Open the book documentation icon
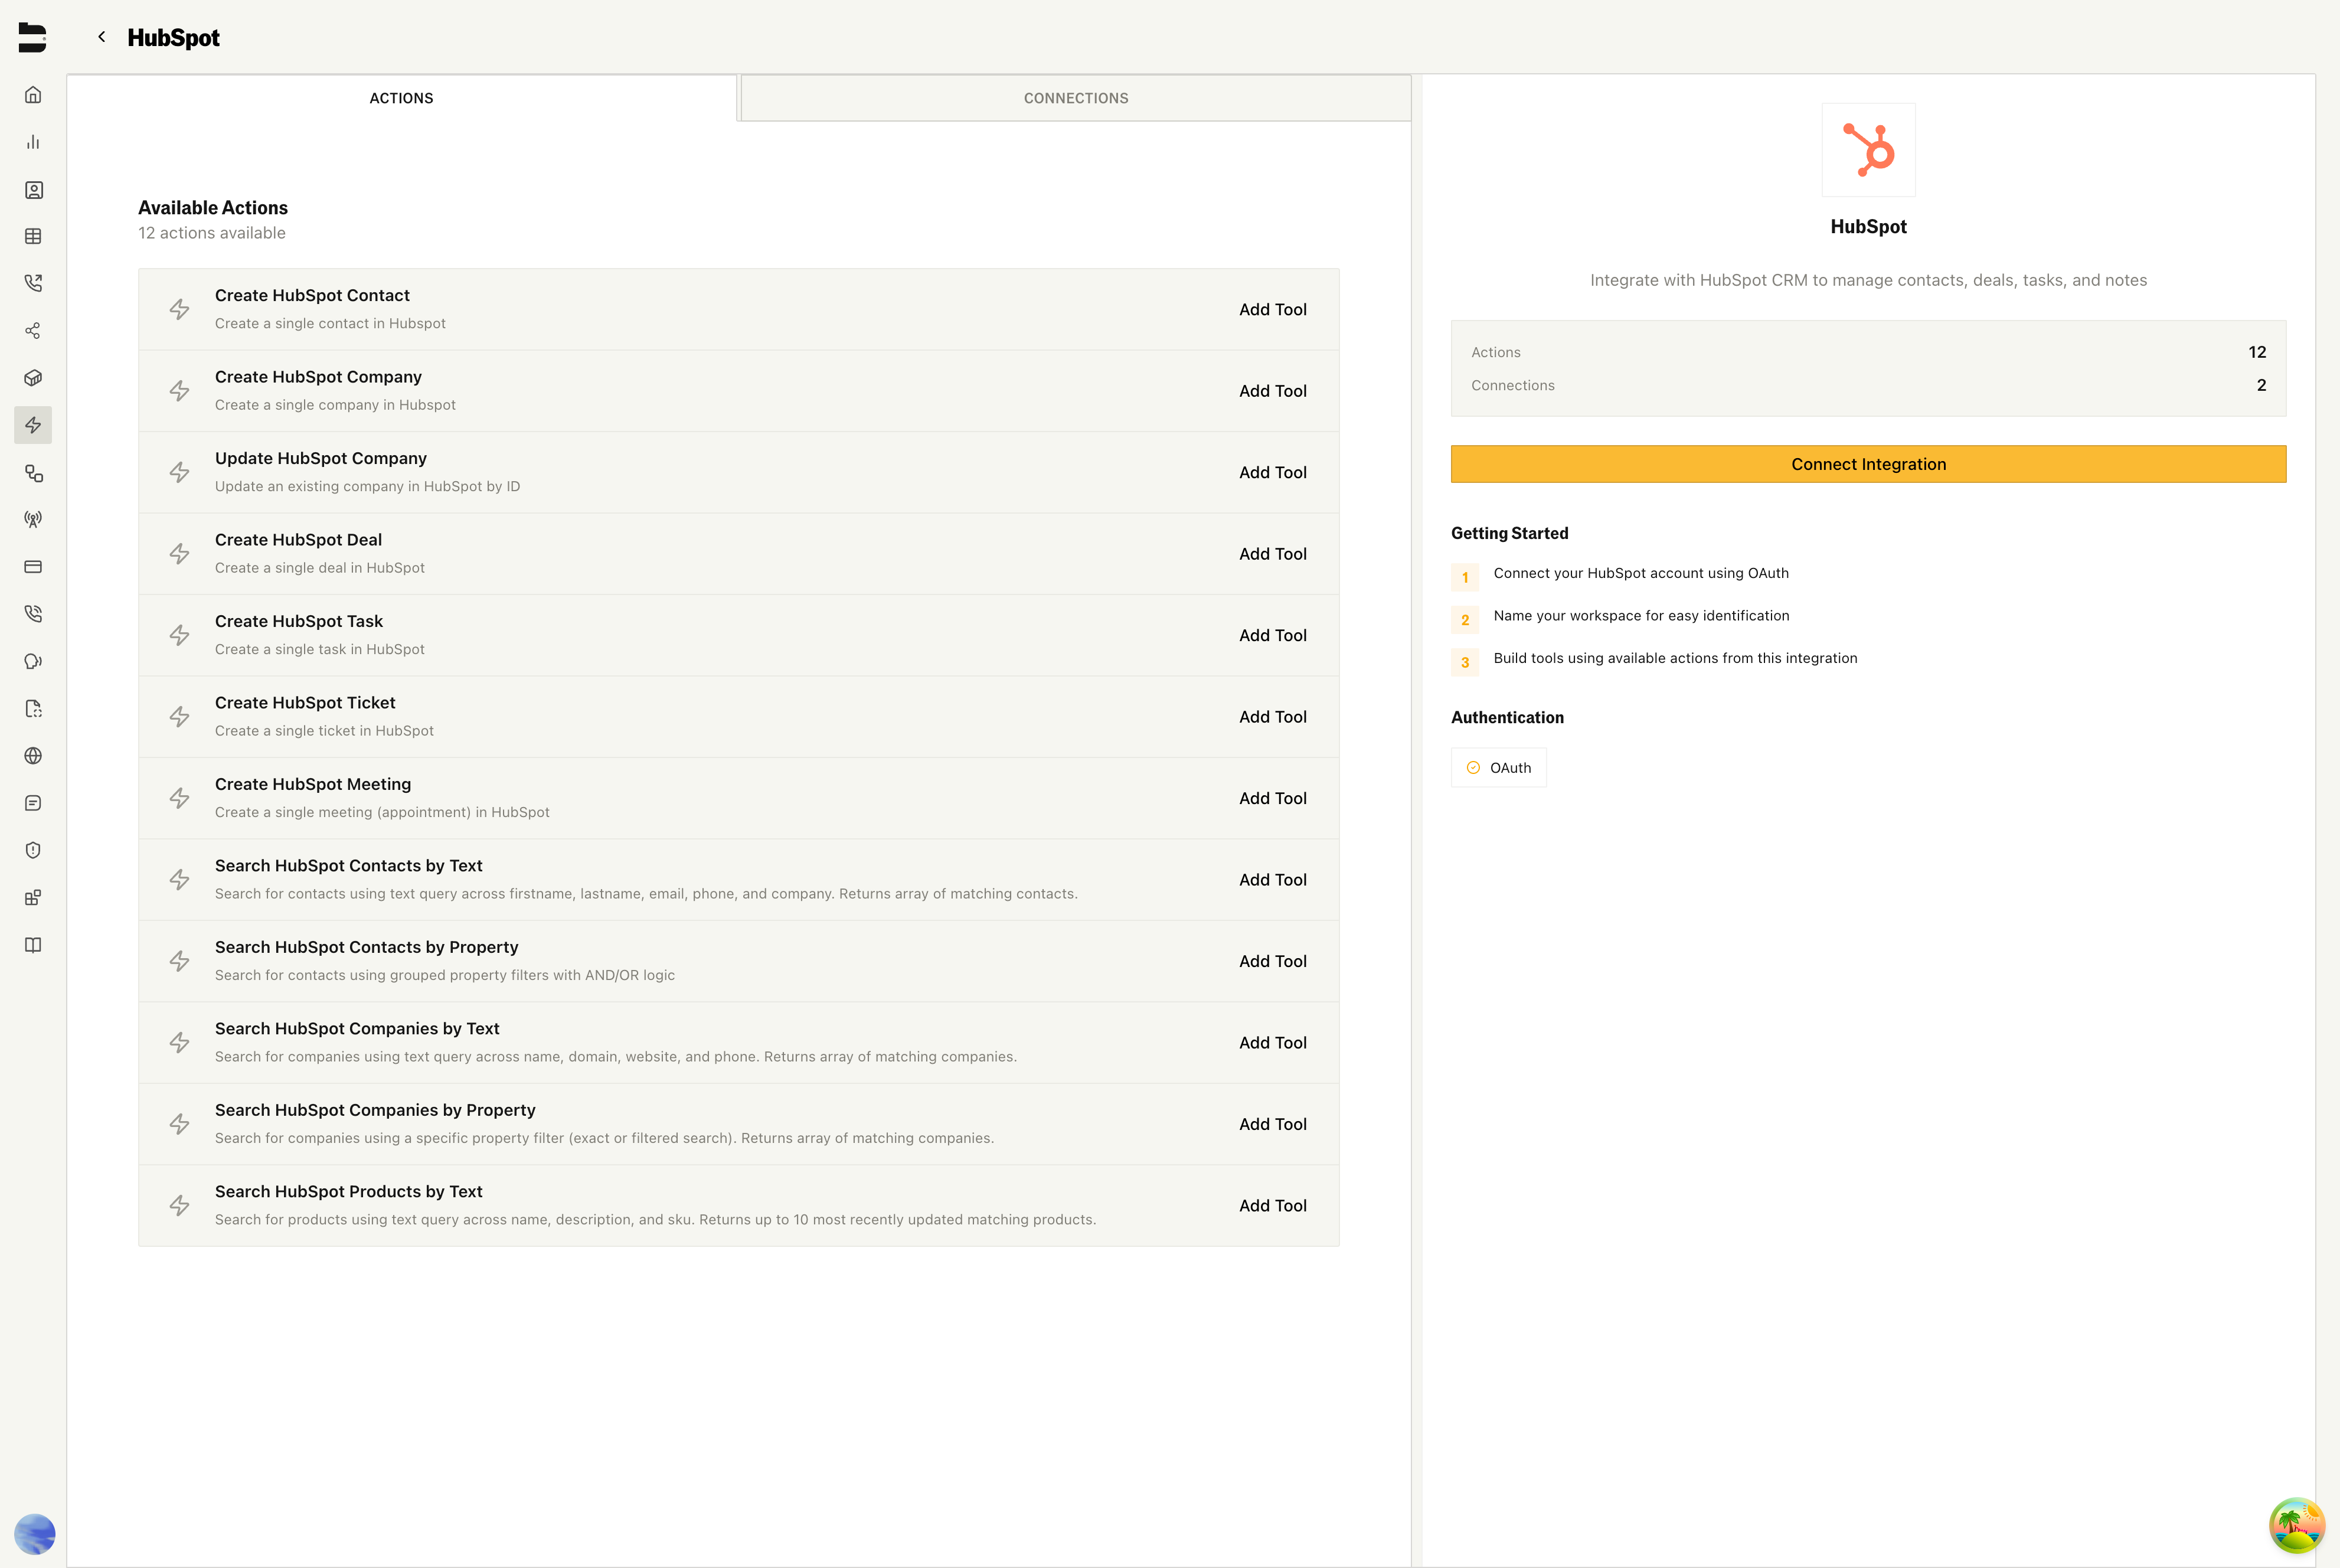 tap(33, 945)
